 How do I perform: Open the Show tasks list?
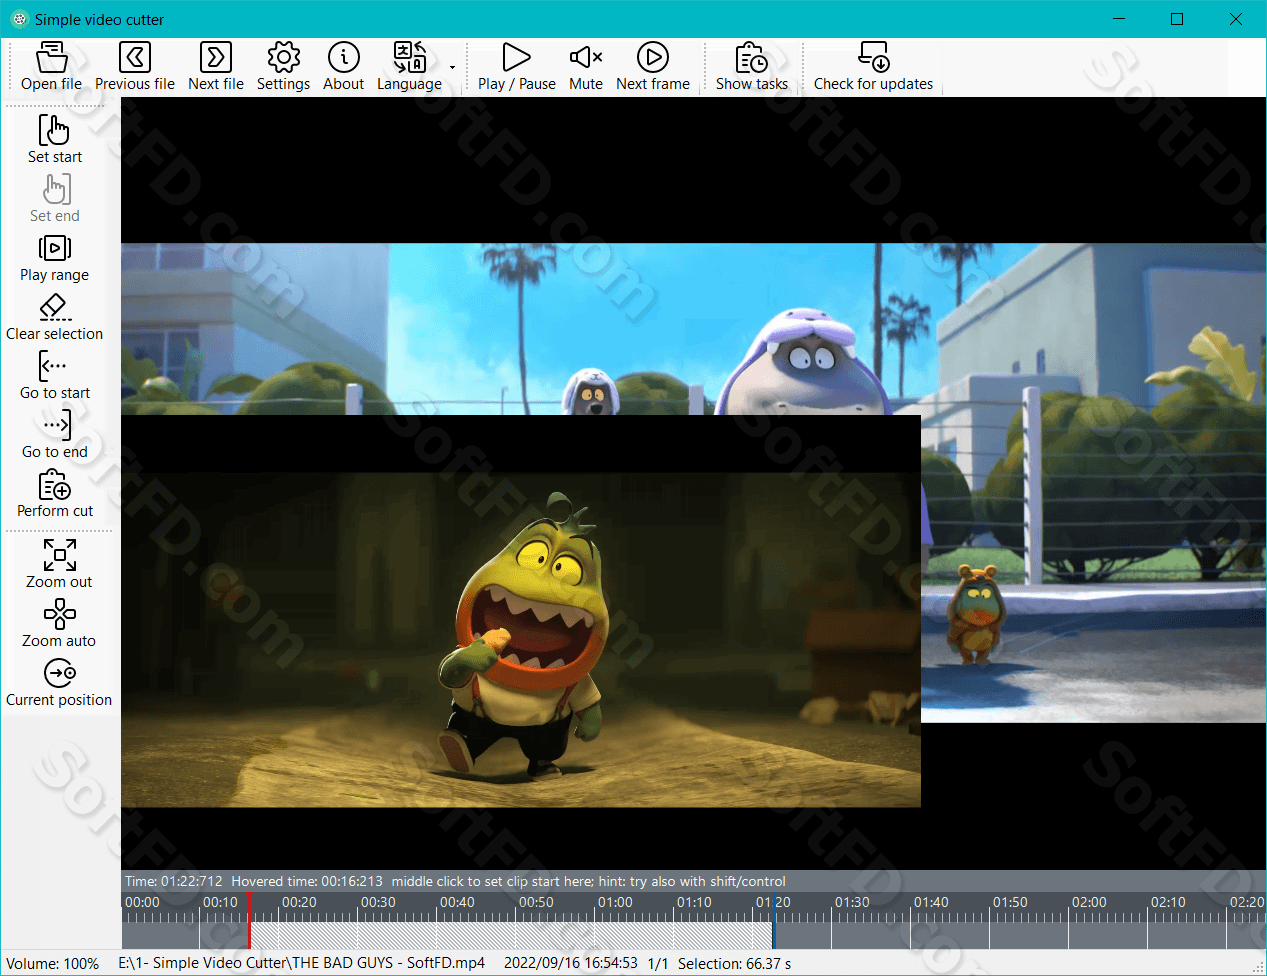pyautogui.click(x=752, y=67)
